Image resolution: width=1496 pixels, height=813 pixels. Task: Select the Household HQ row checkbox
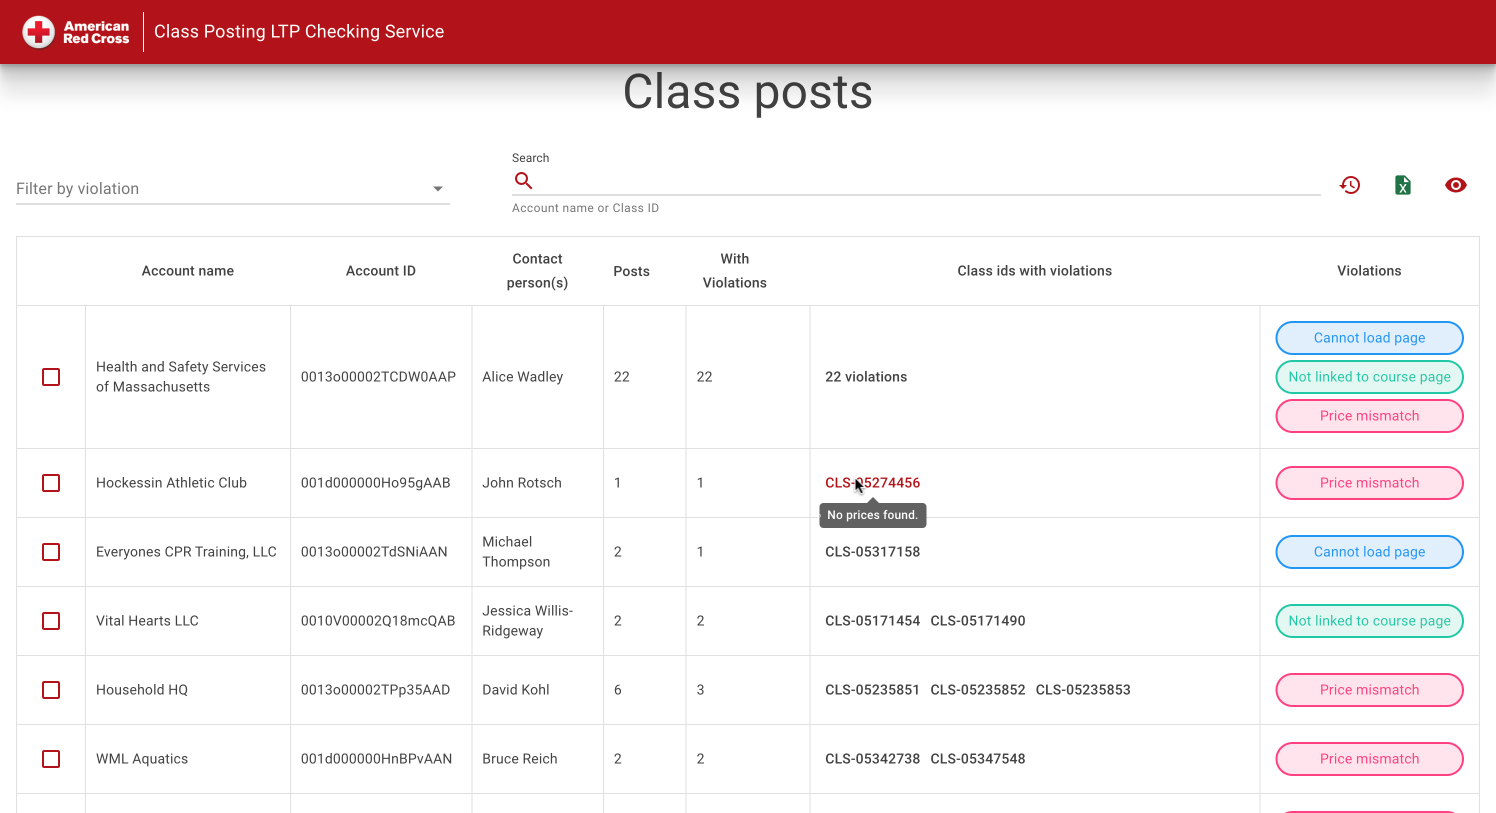(x=51, y=690)
